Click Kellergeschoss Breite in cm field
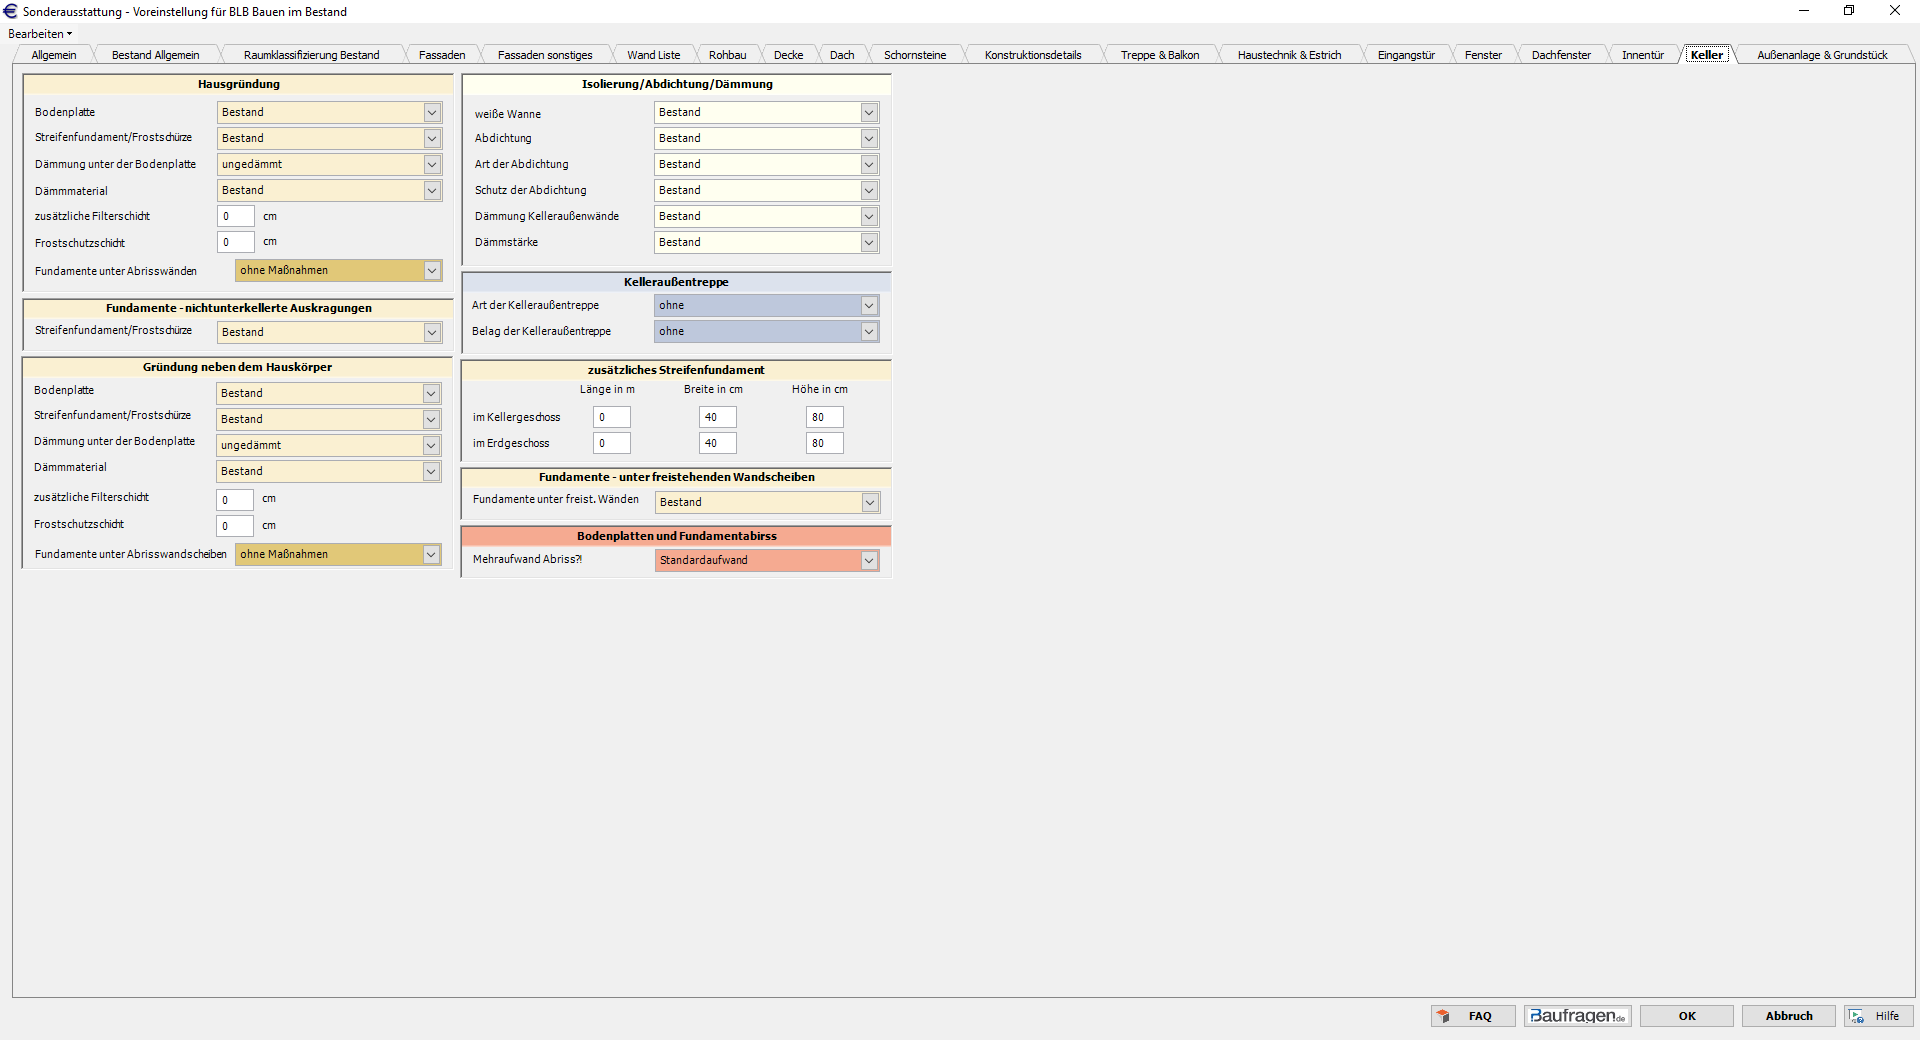This screenshot has height=1040, width=1920. [717, 418]
